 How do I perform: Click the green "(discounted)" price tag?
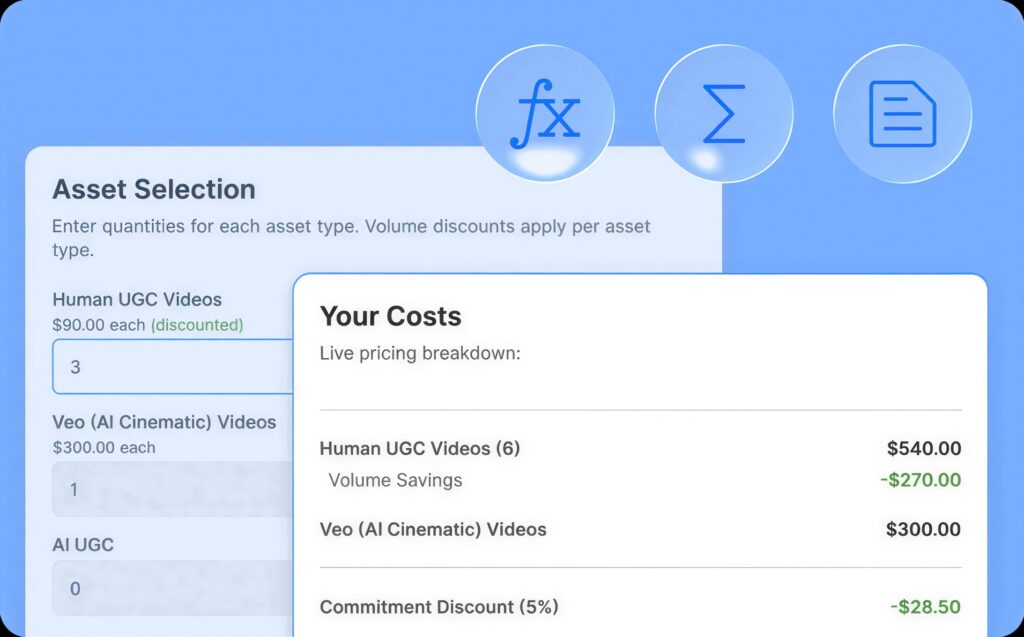click(x=196, y=325)
